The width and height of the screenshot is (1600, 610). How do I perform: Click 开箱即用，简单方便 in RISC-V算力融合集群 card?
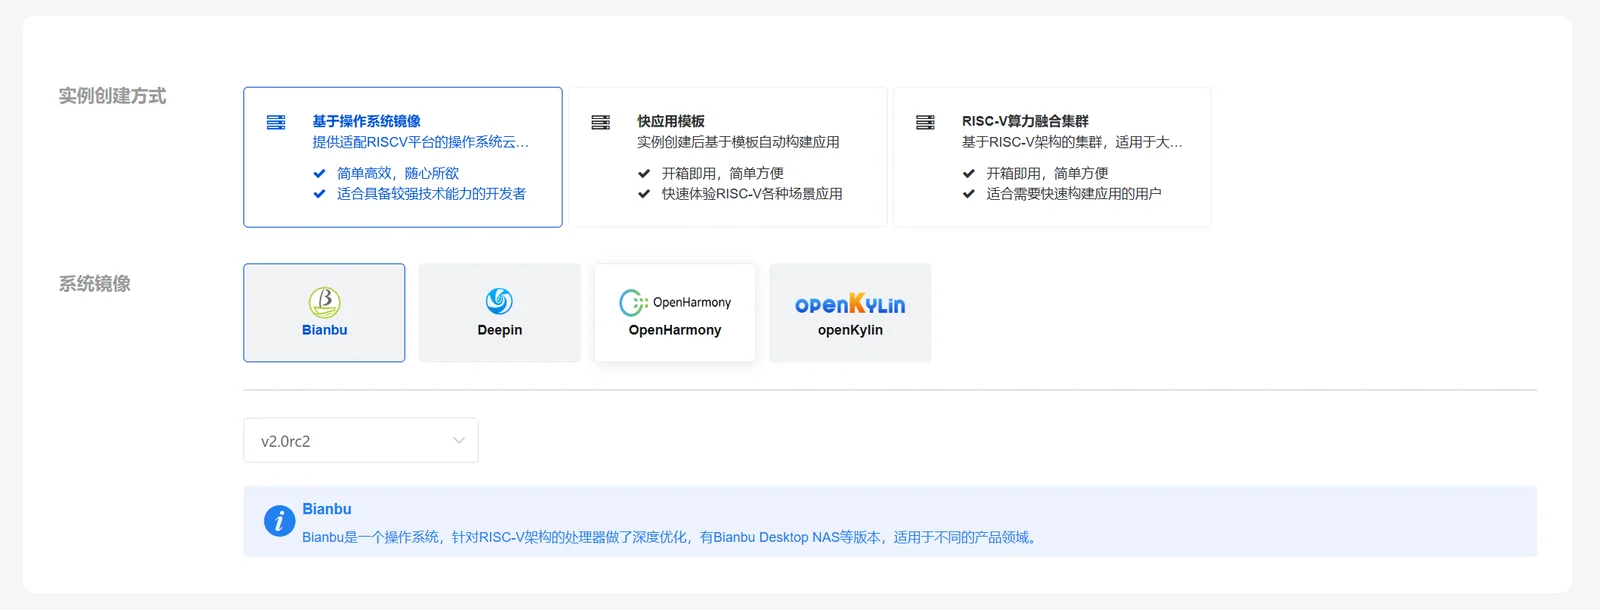pyautogui.click(x=1048, y=173)
